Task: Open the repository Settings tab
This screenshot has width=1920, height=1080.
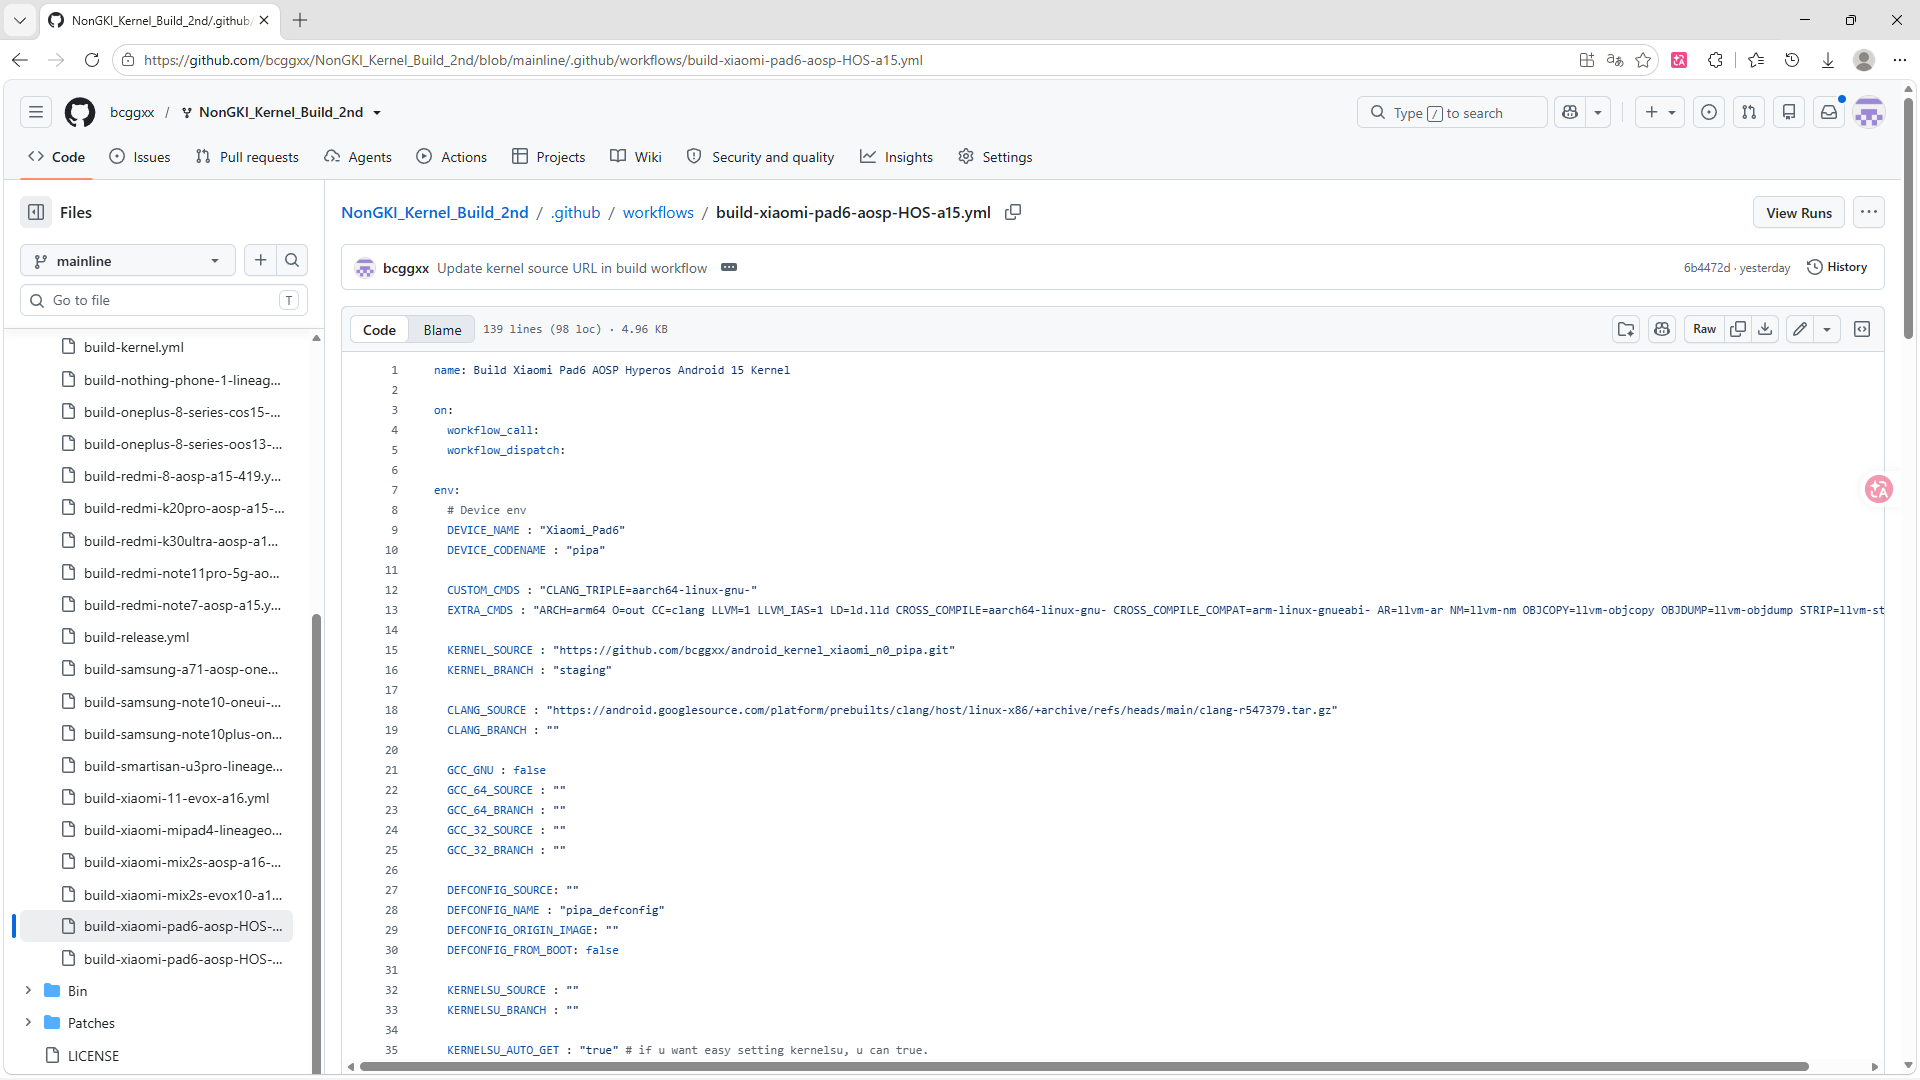Action: (x=995, y=157)
